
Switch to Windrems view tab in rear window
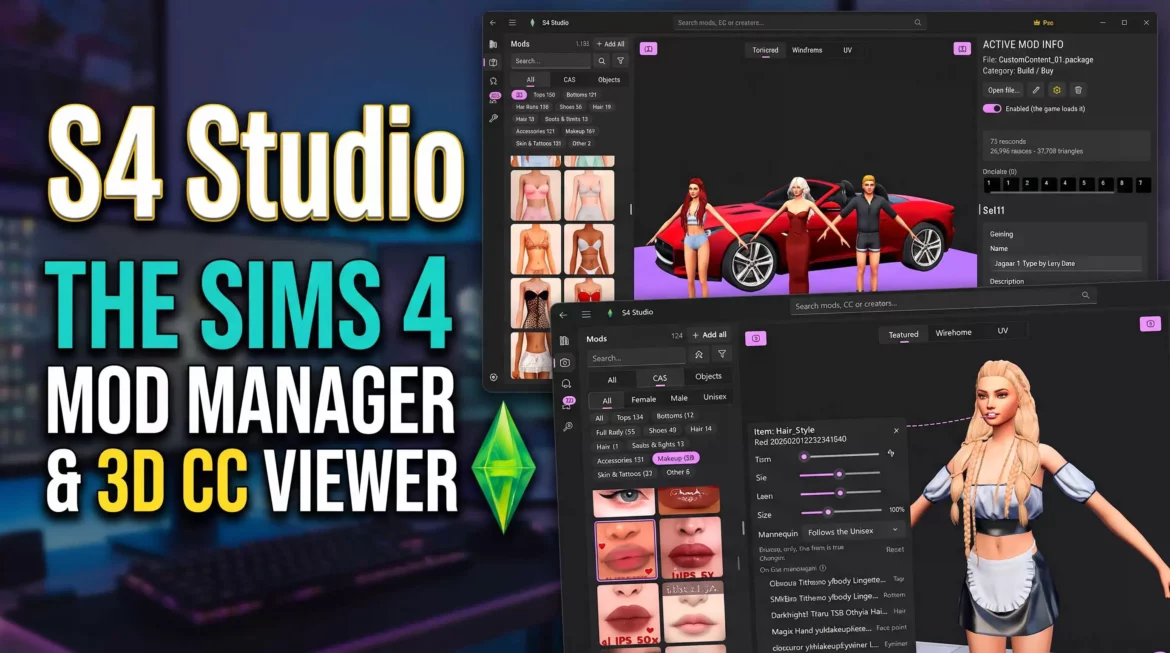(x=807, y=50)
